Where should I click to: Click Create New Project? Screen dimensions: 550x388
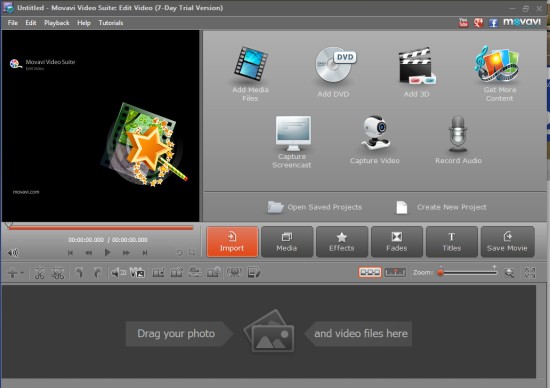pos(441,207)
